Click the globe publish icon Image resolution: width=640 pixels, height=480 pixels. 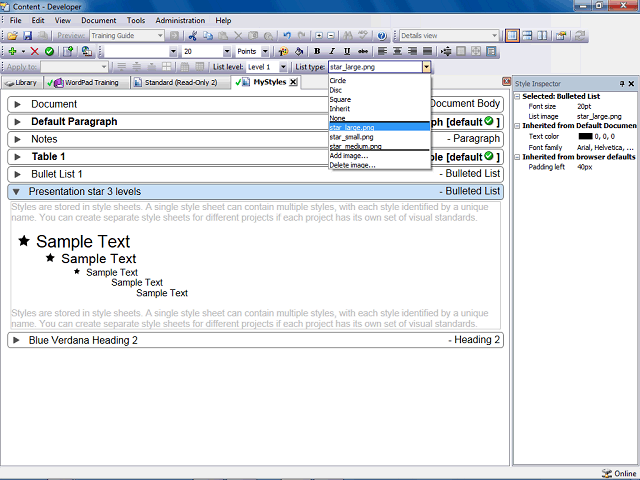click(87, 51)
